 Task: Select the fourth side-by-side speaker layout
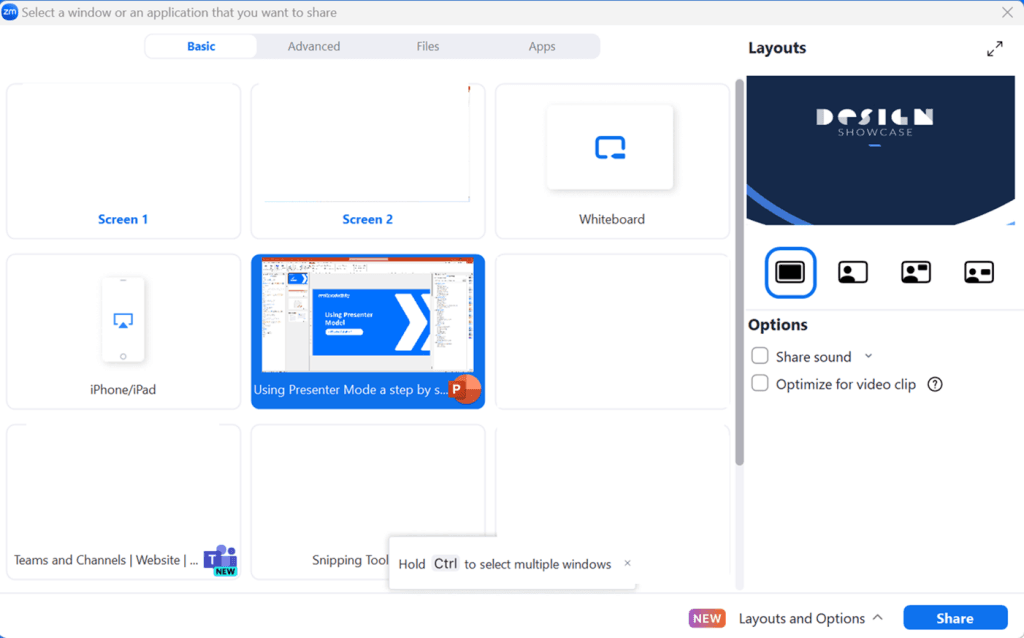coord(978,272)
